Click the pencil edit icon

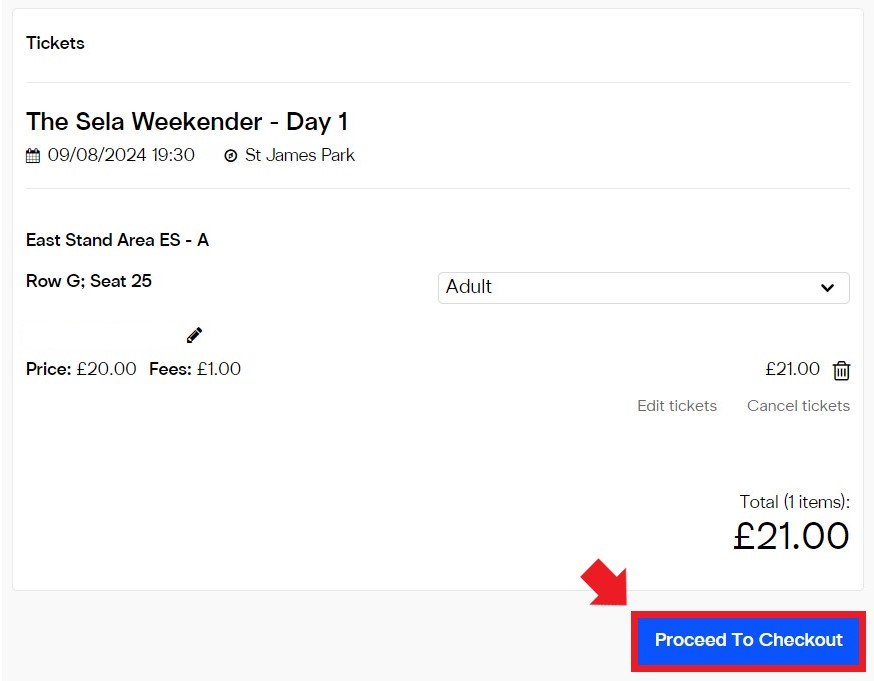pos(195,335)
